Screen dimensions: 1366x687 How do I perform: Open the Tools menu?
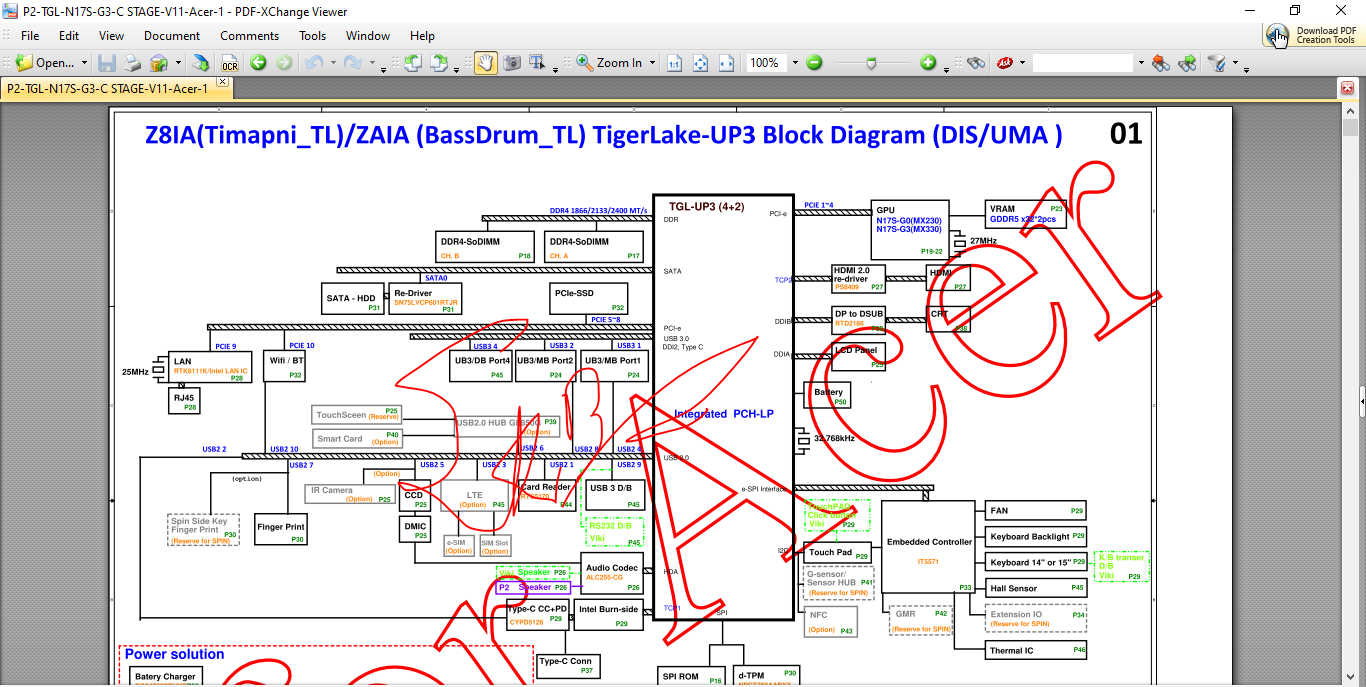coord(313,35)
